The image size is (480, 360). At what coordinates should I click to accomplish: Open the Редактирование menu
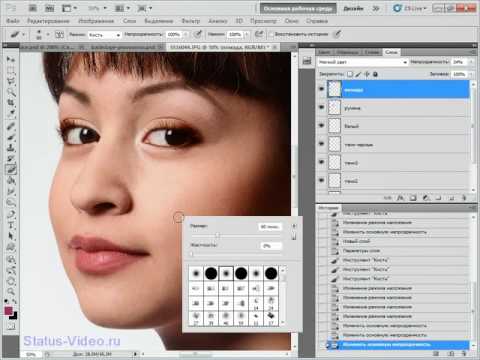coord(48,21)
